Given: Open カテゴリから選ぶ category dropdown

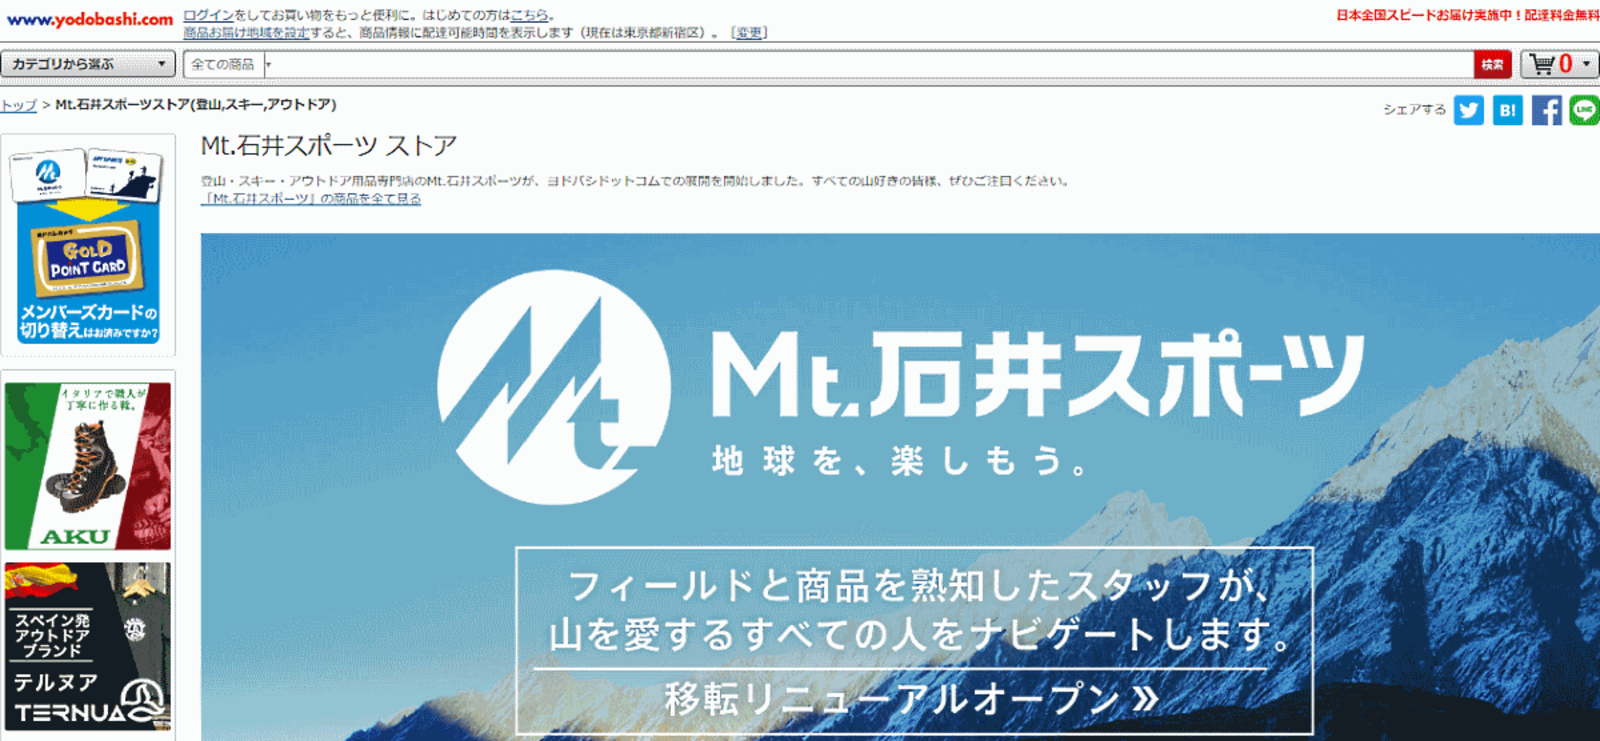Looking at the screenshot, I should [x=88, y=64].
